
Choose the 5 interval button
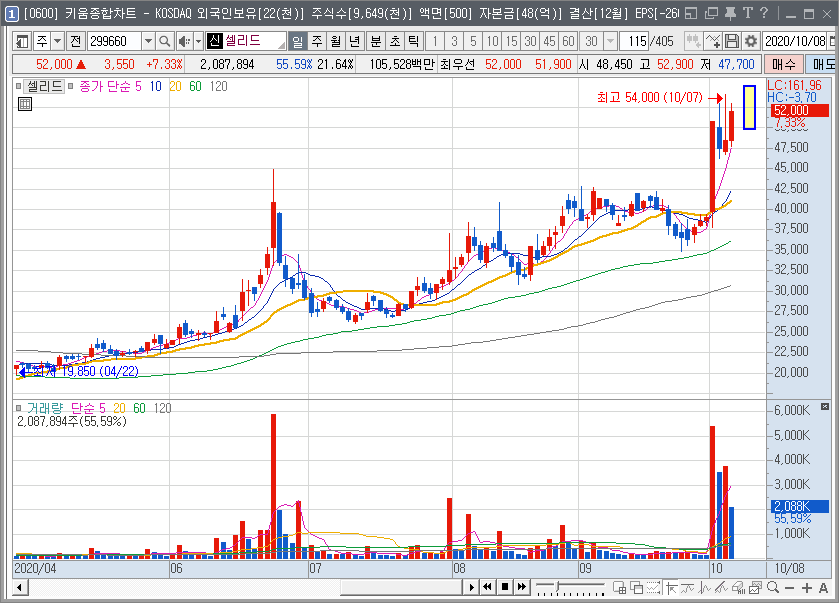(473, 41)
